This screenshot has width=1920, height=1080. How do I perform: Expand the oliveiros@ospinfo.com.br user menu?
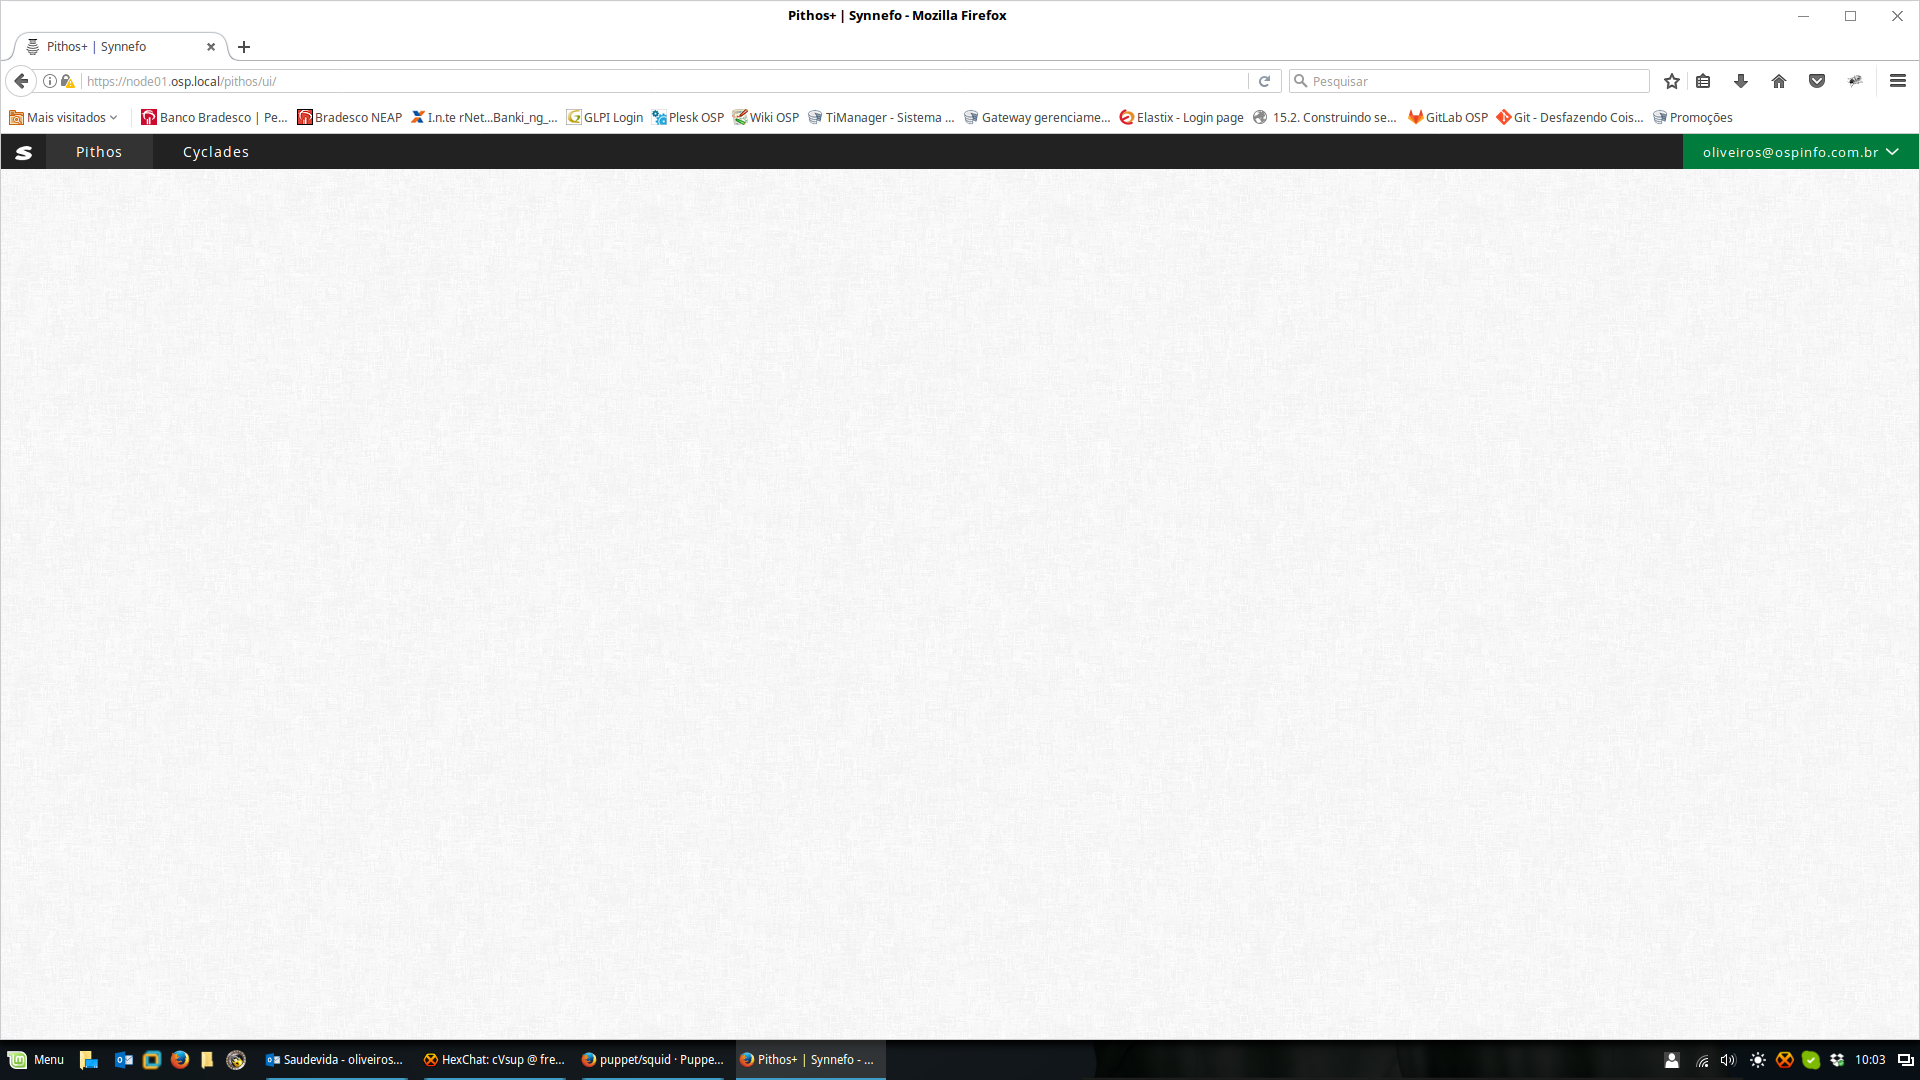[1800, 152]
